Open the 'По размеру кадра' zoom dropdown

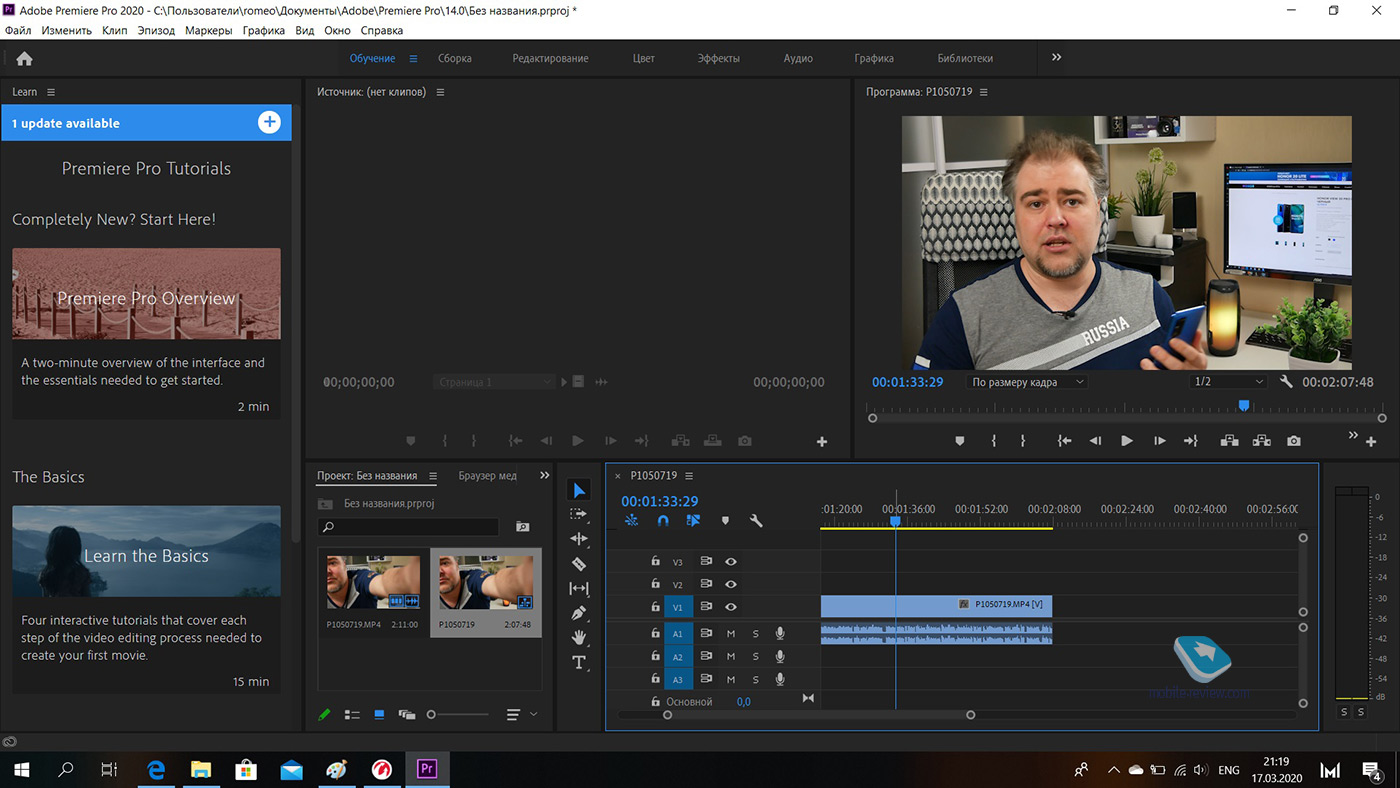[1027, 382]
